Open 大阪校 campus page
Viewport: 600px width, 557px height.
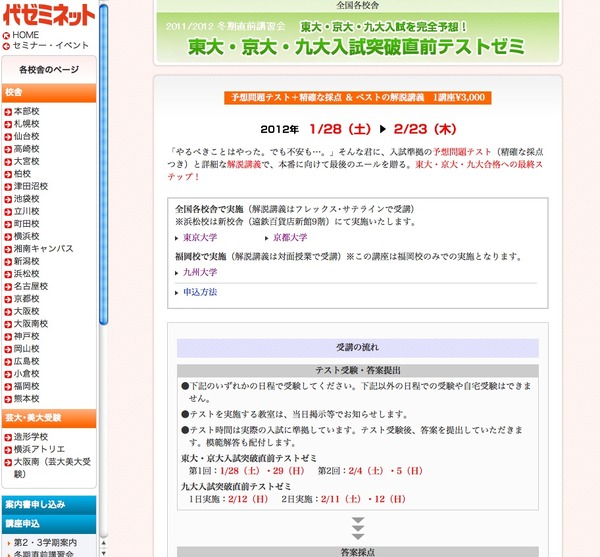tap(26, 311)
